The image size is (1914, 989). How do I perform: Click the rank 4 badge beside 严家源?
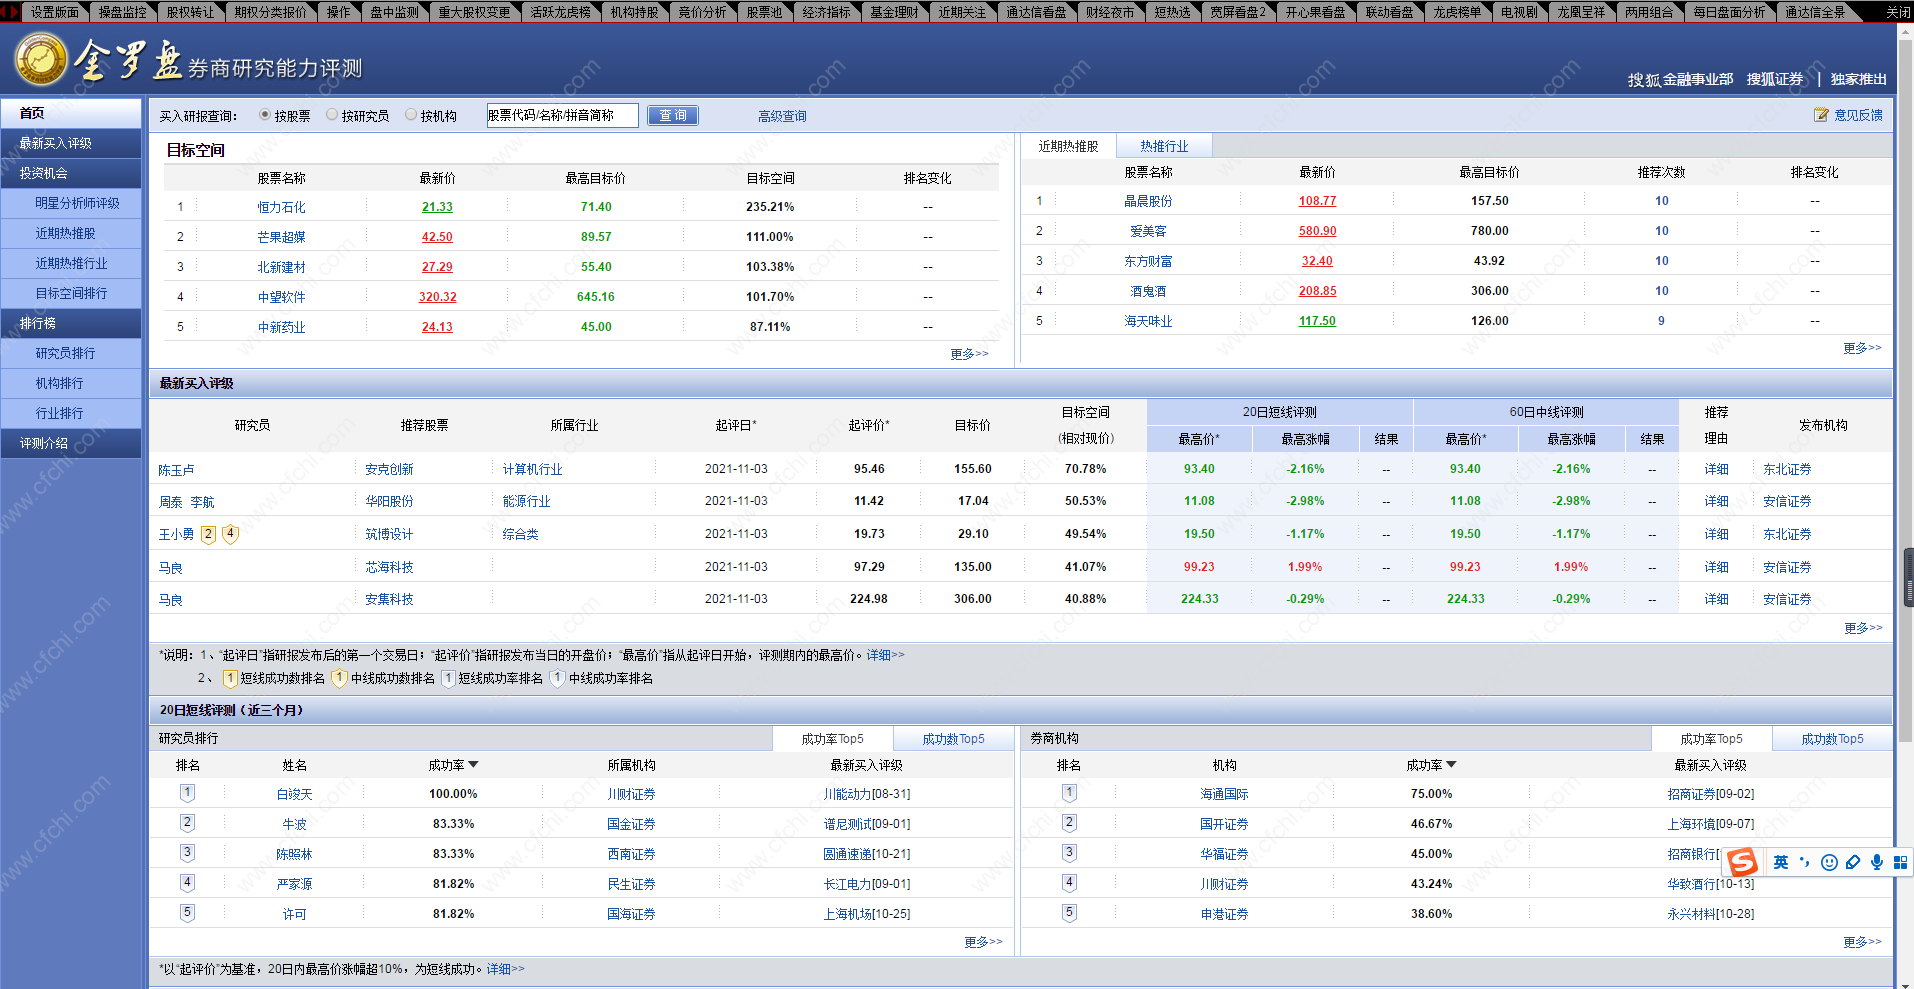187,883
